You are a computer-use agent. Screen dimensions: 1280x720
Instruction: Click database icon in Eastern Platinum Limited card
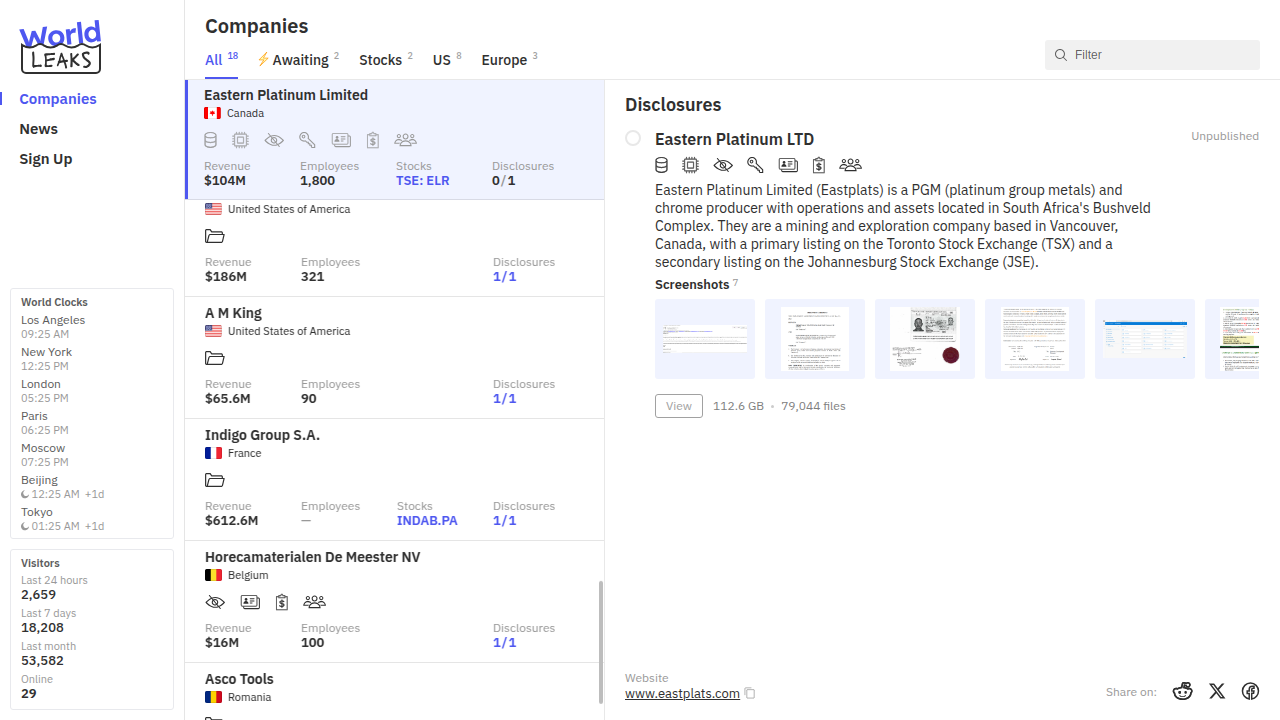tap(211, 140)
